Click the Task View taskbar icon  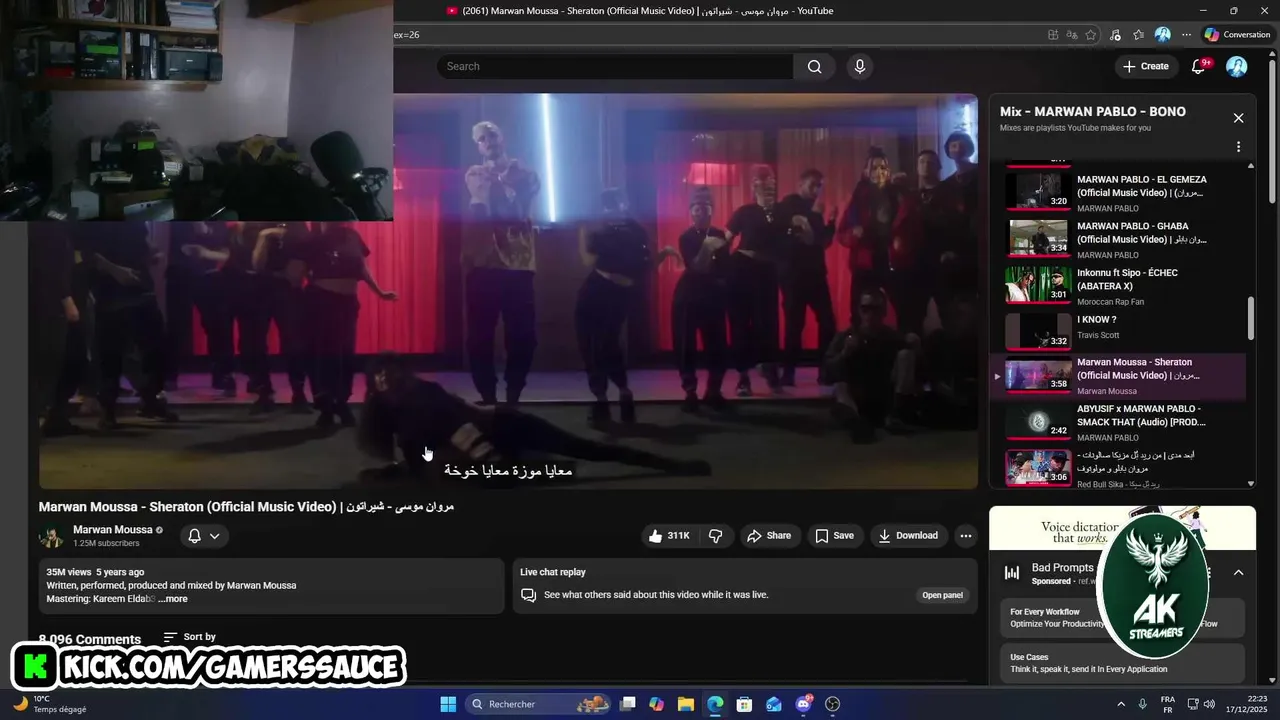pyautogui.click(x=627, y=704)
